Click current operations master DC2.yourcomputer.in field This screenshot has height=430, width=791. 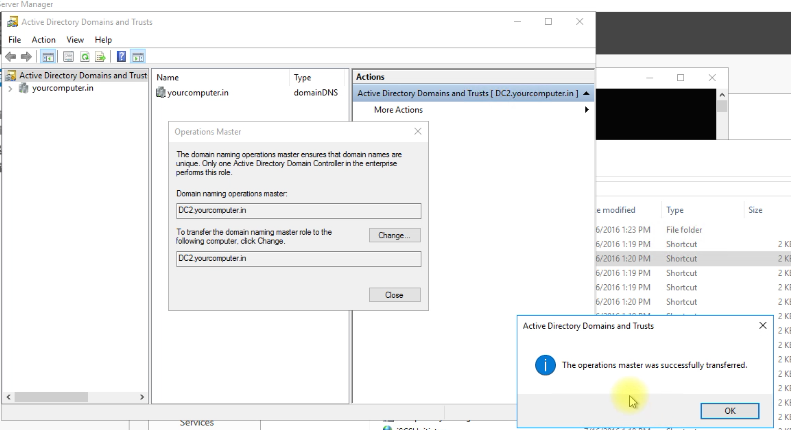pyautogui.click(x=299, y=210)
